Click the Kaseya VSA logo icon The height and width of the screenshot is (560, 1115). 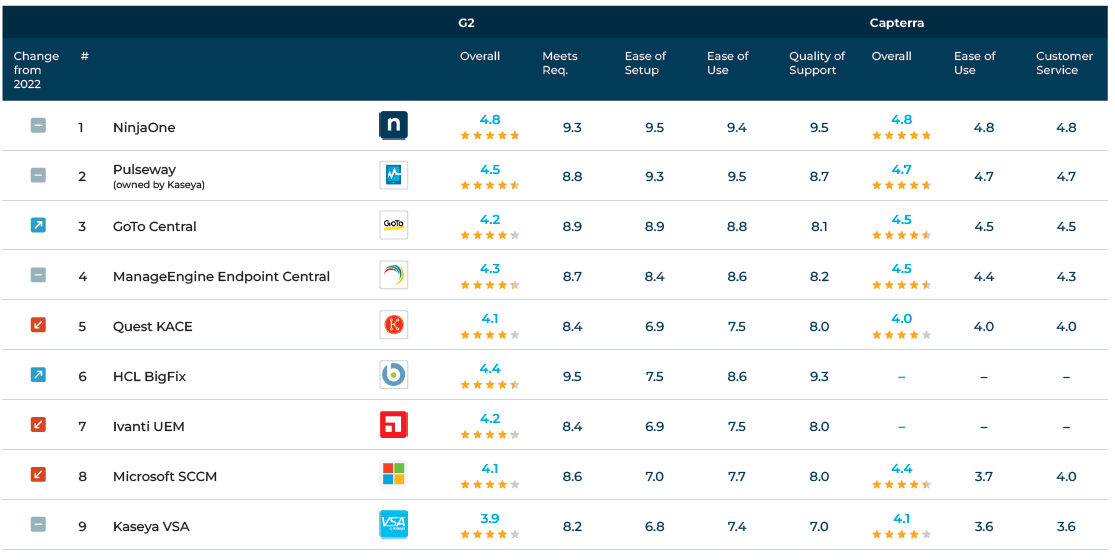pos(393,525)
